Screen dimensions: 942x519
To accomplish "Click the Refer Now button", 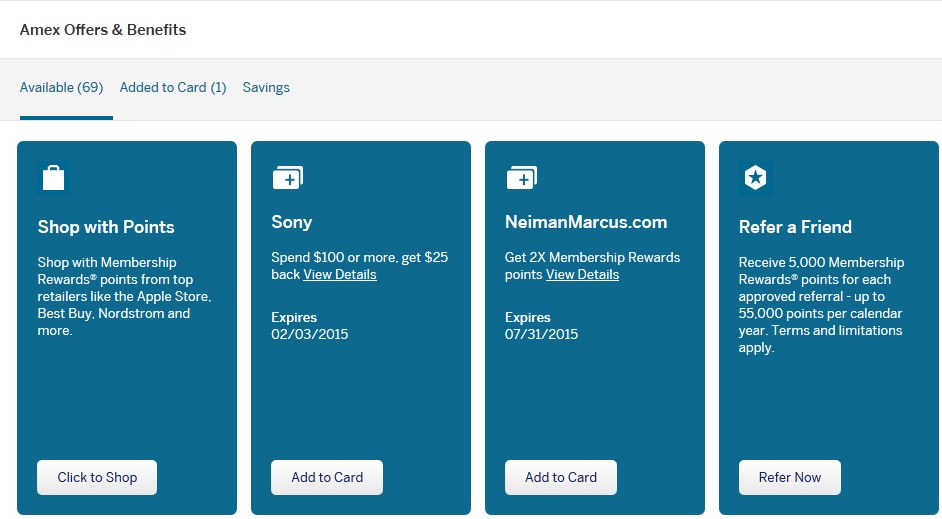I will pyautogui.click(x=790, y=477).
